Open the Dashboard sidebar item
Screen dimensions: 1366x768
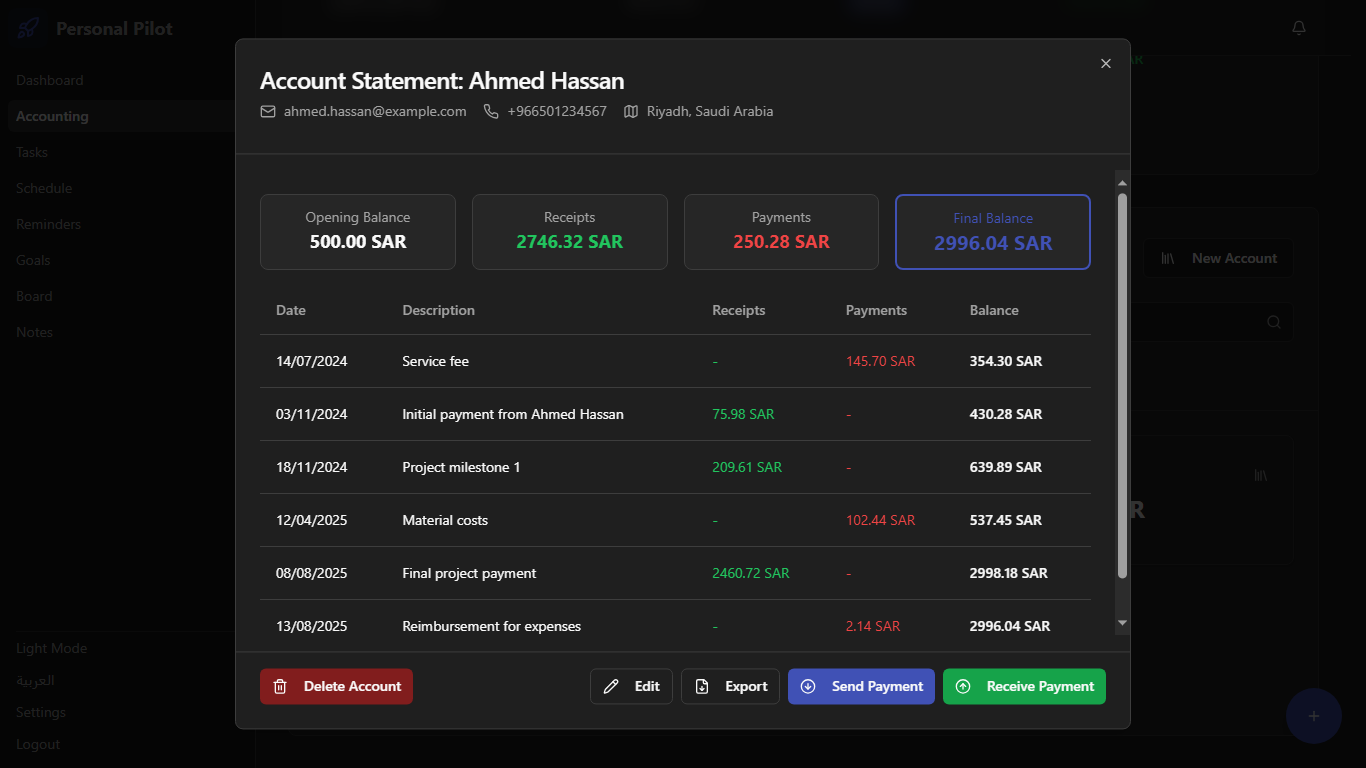click(x=50, y=80)
